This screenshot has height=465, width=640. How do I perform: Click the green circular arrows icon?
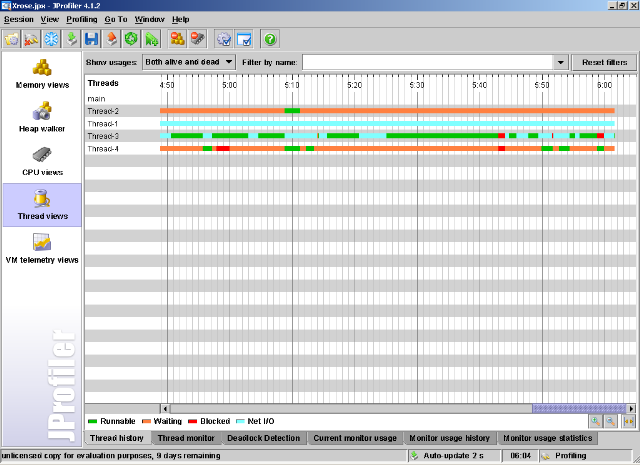click(131, 40)
